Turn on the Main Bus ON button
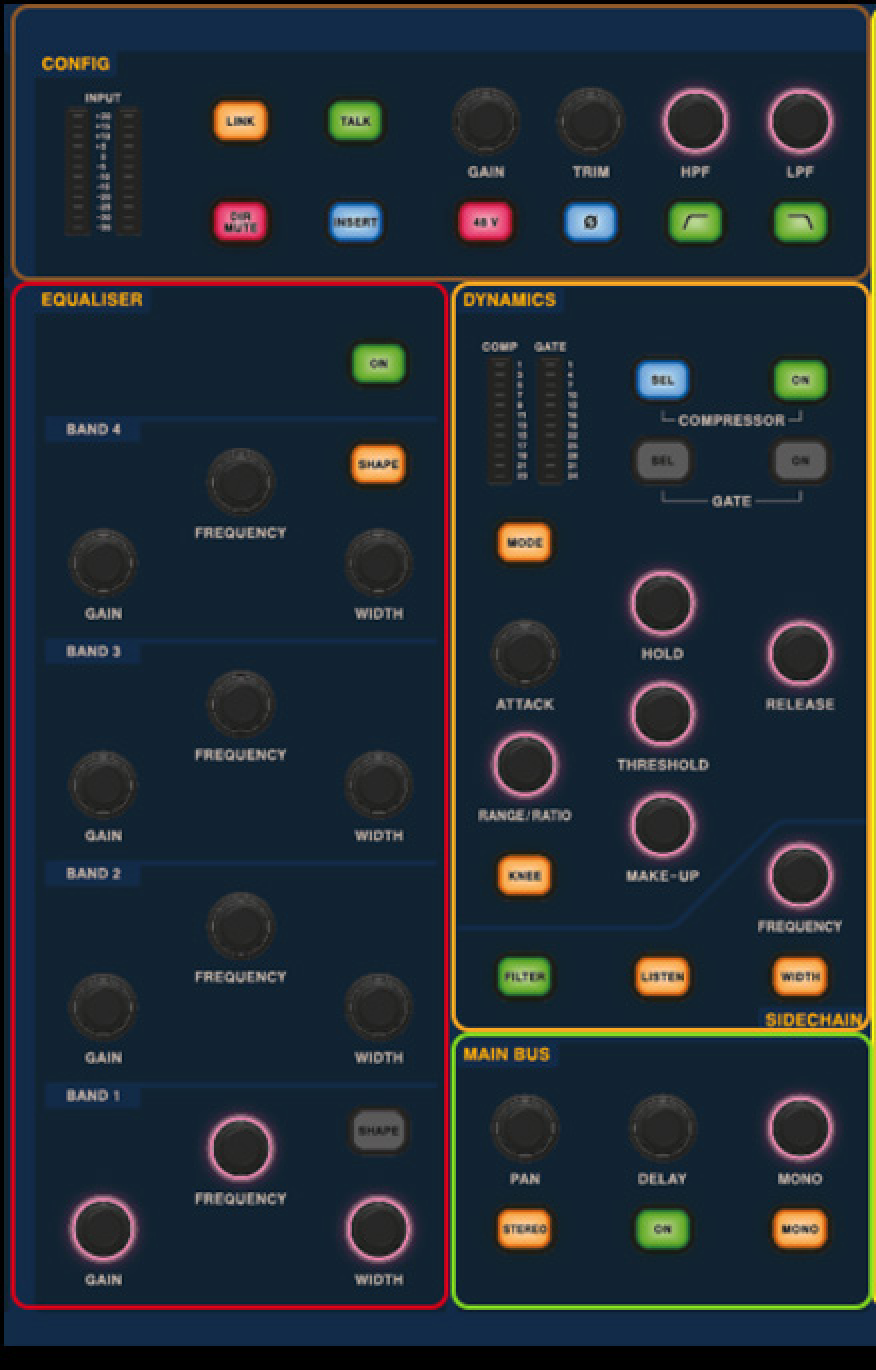The height and width of the screenshot is (1370, 876). pyautogui.click(x=662, y=1229)
